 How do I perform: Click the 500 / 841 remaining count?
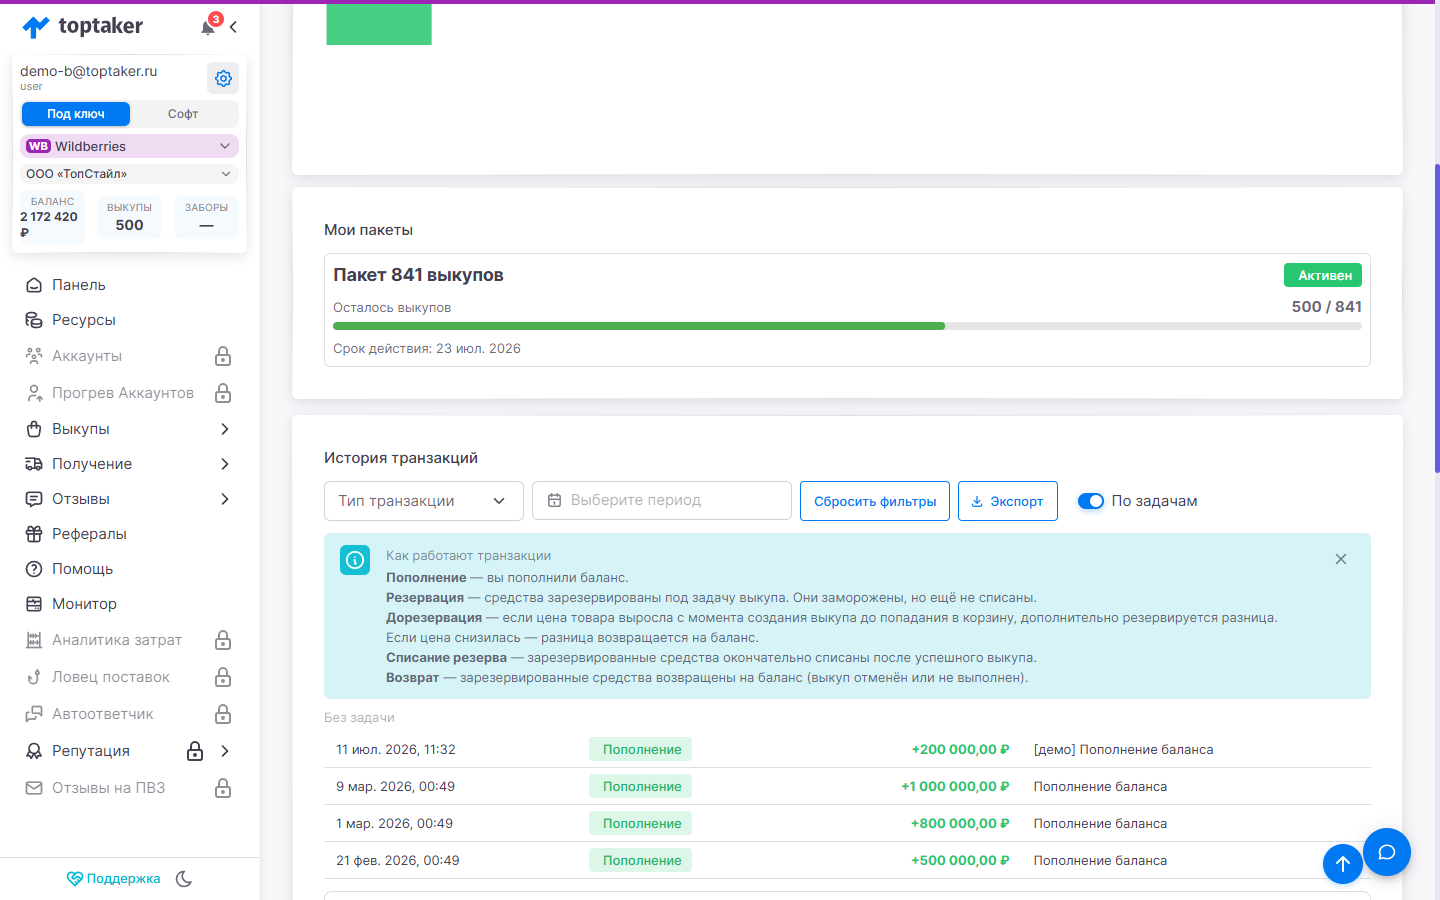[1327, 307]
